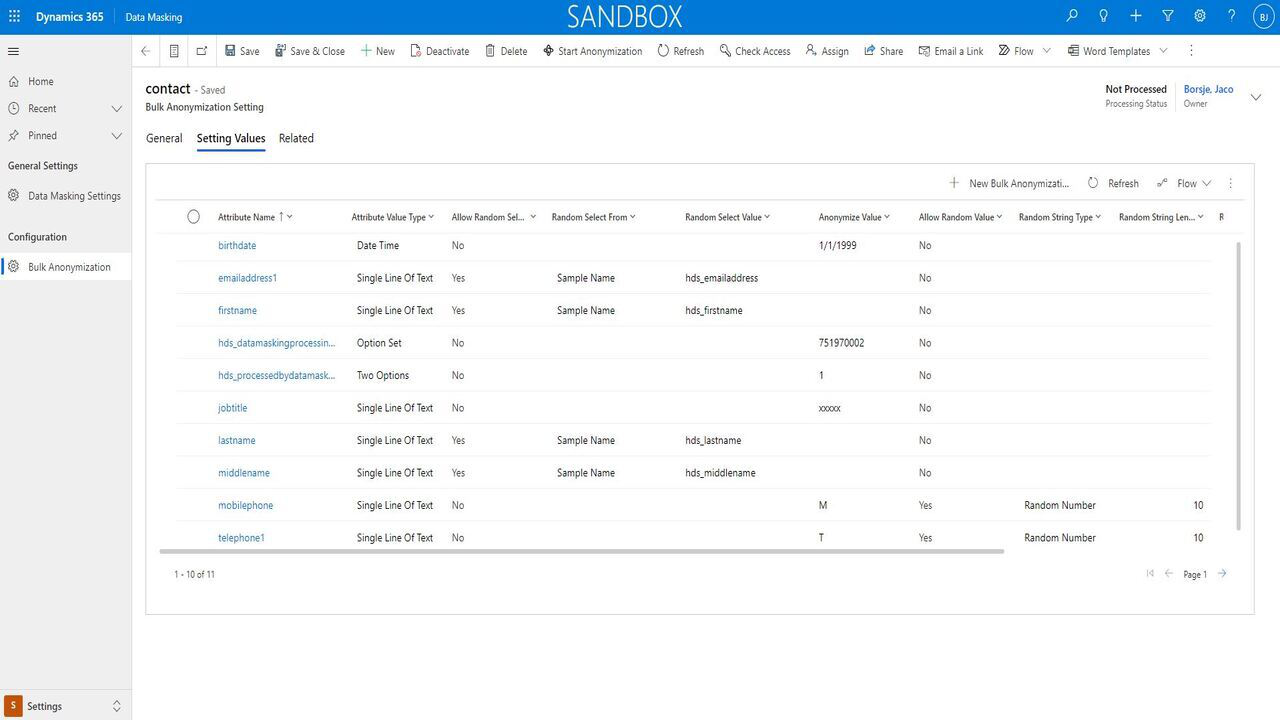Viewport: 1280px width, 720px height.
Task: Click the Start Anonymization icon
Action: 548,51
